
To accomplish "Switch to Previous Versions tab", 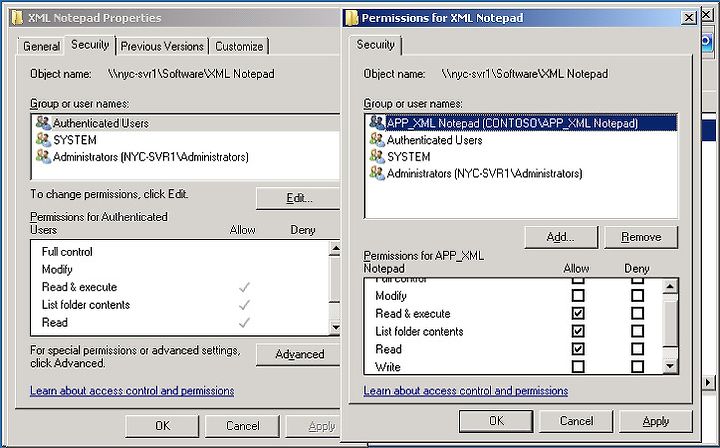I will pos(162,46).
